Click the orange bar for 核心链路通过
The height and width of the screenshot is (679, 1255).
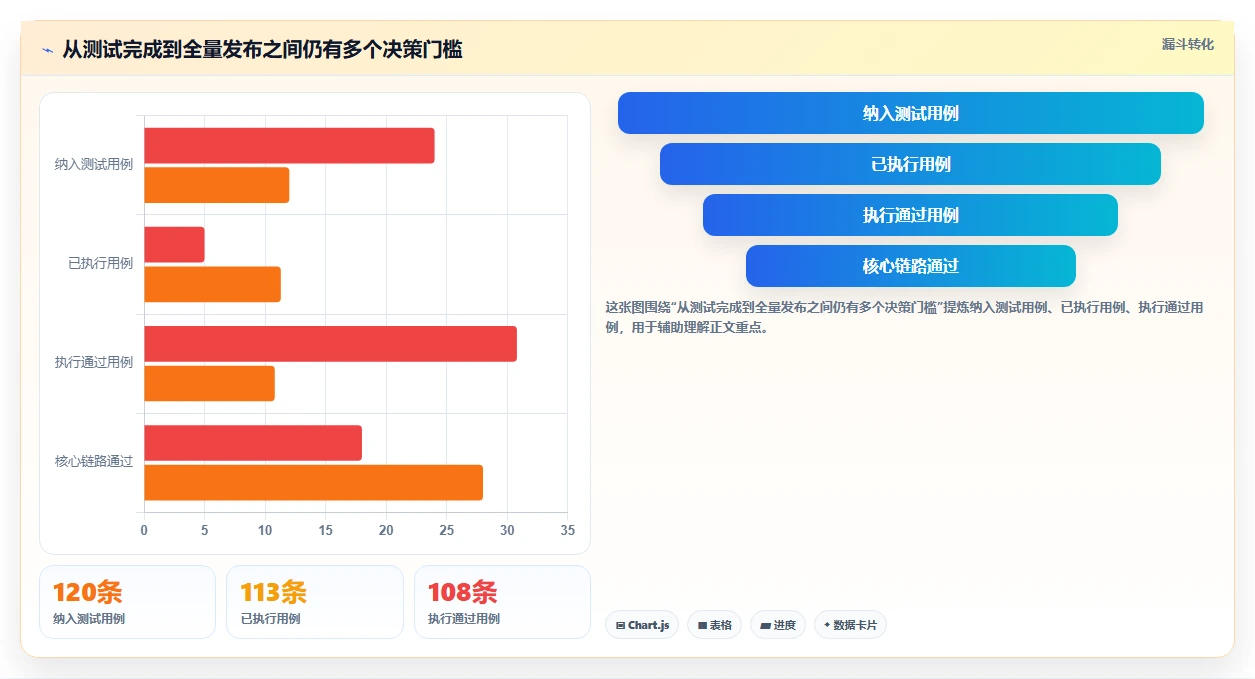click(x=313, y=483)
